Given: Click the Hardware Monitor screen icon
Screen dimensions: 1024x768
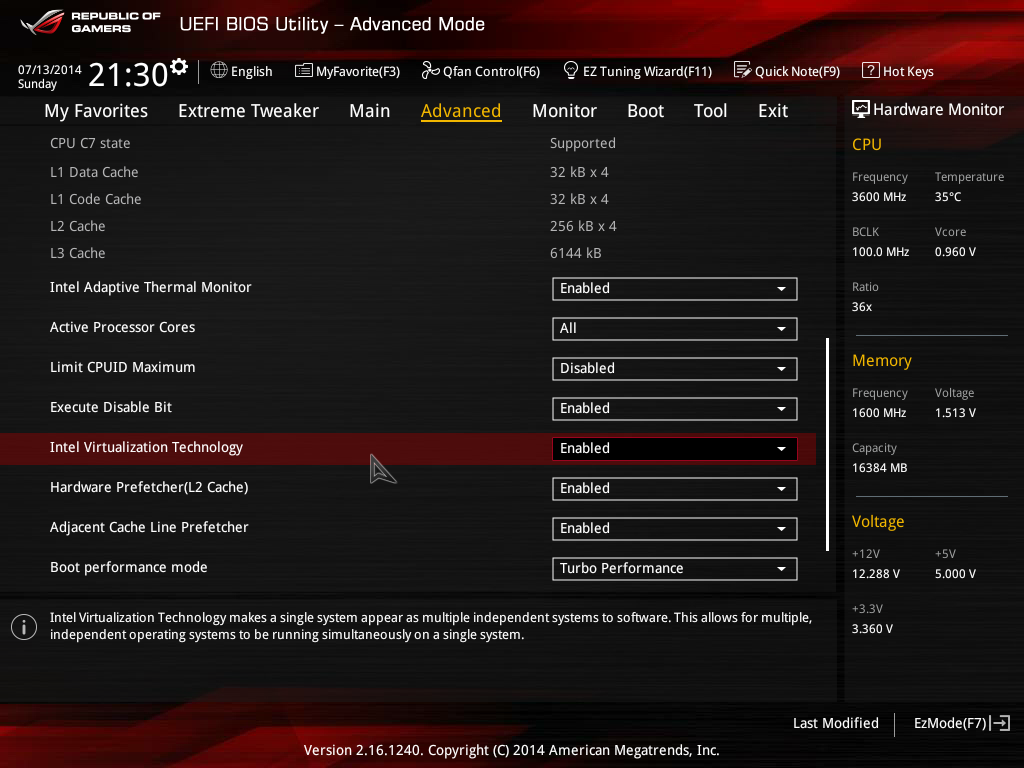Looking at the screenshot, I should (x=860, y=110).
